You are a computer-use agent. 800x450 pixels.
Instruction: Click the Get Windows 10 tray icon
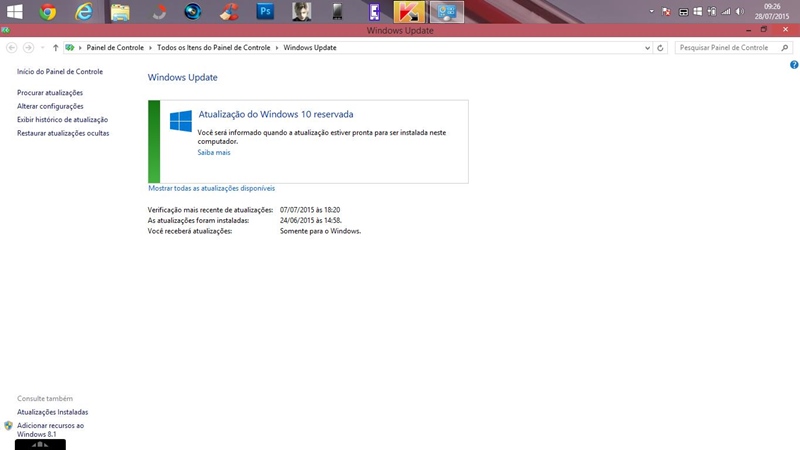pyautogui.click(x=697, y=11)
